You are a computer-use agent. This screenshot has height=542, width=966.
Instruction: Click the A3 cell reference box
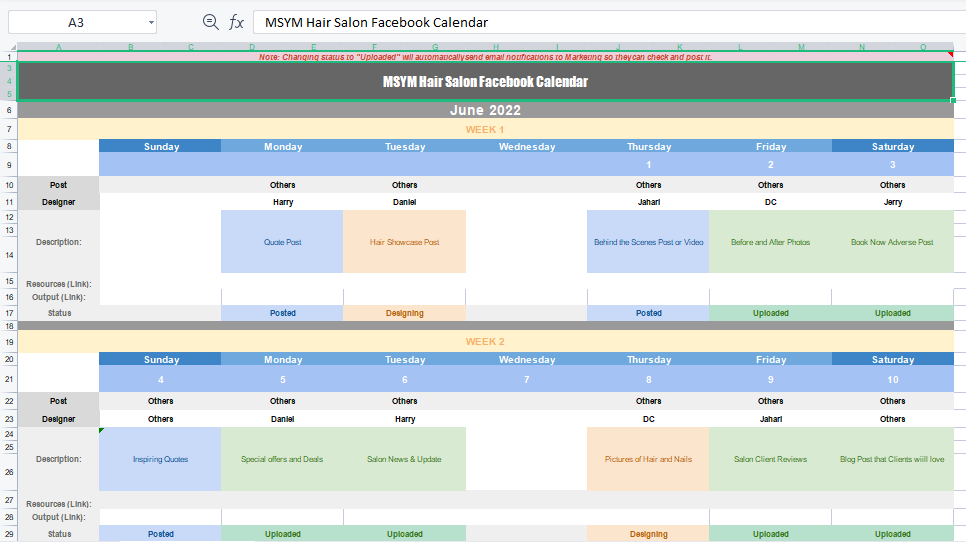click(x=76, y=23)
